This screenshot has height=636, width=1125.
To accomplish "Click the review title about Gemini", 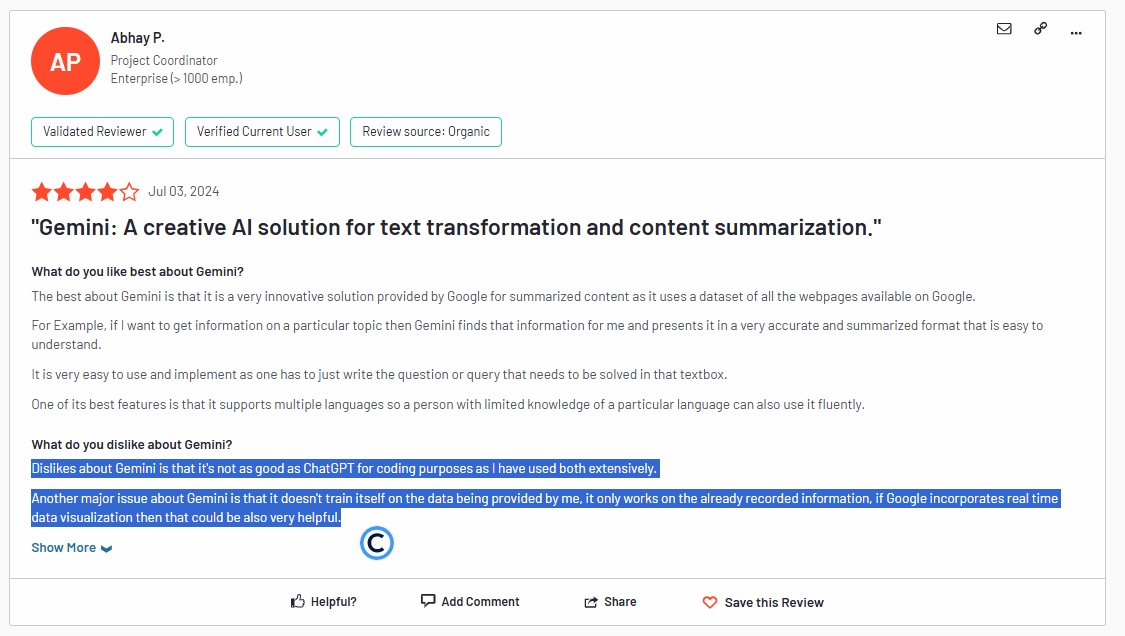I will click(456, 228).
